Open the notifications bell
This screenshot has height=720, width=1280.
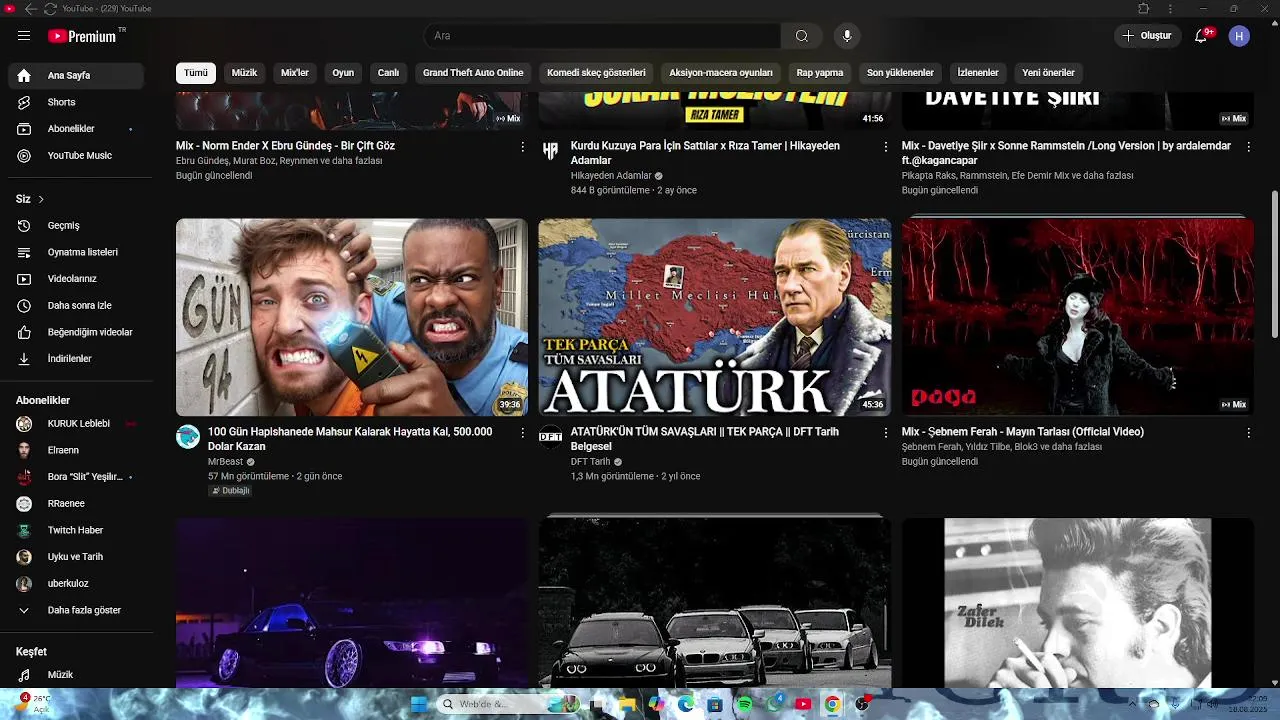click(x=1201, y=36)
